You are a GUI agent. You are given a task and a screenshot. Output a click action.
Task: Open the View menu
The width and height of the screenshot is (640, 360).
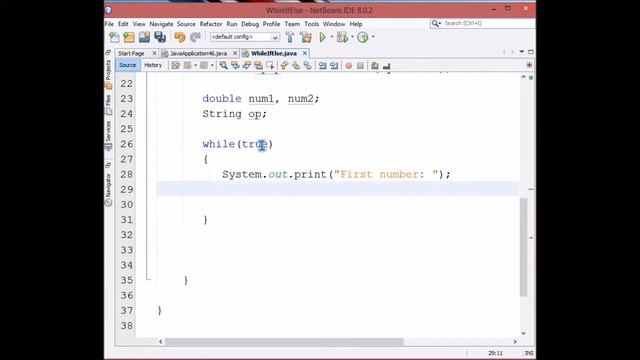pos(139,24)
